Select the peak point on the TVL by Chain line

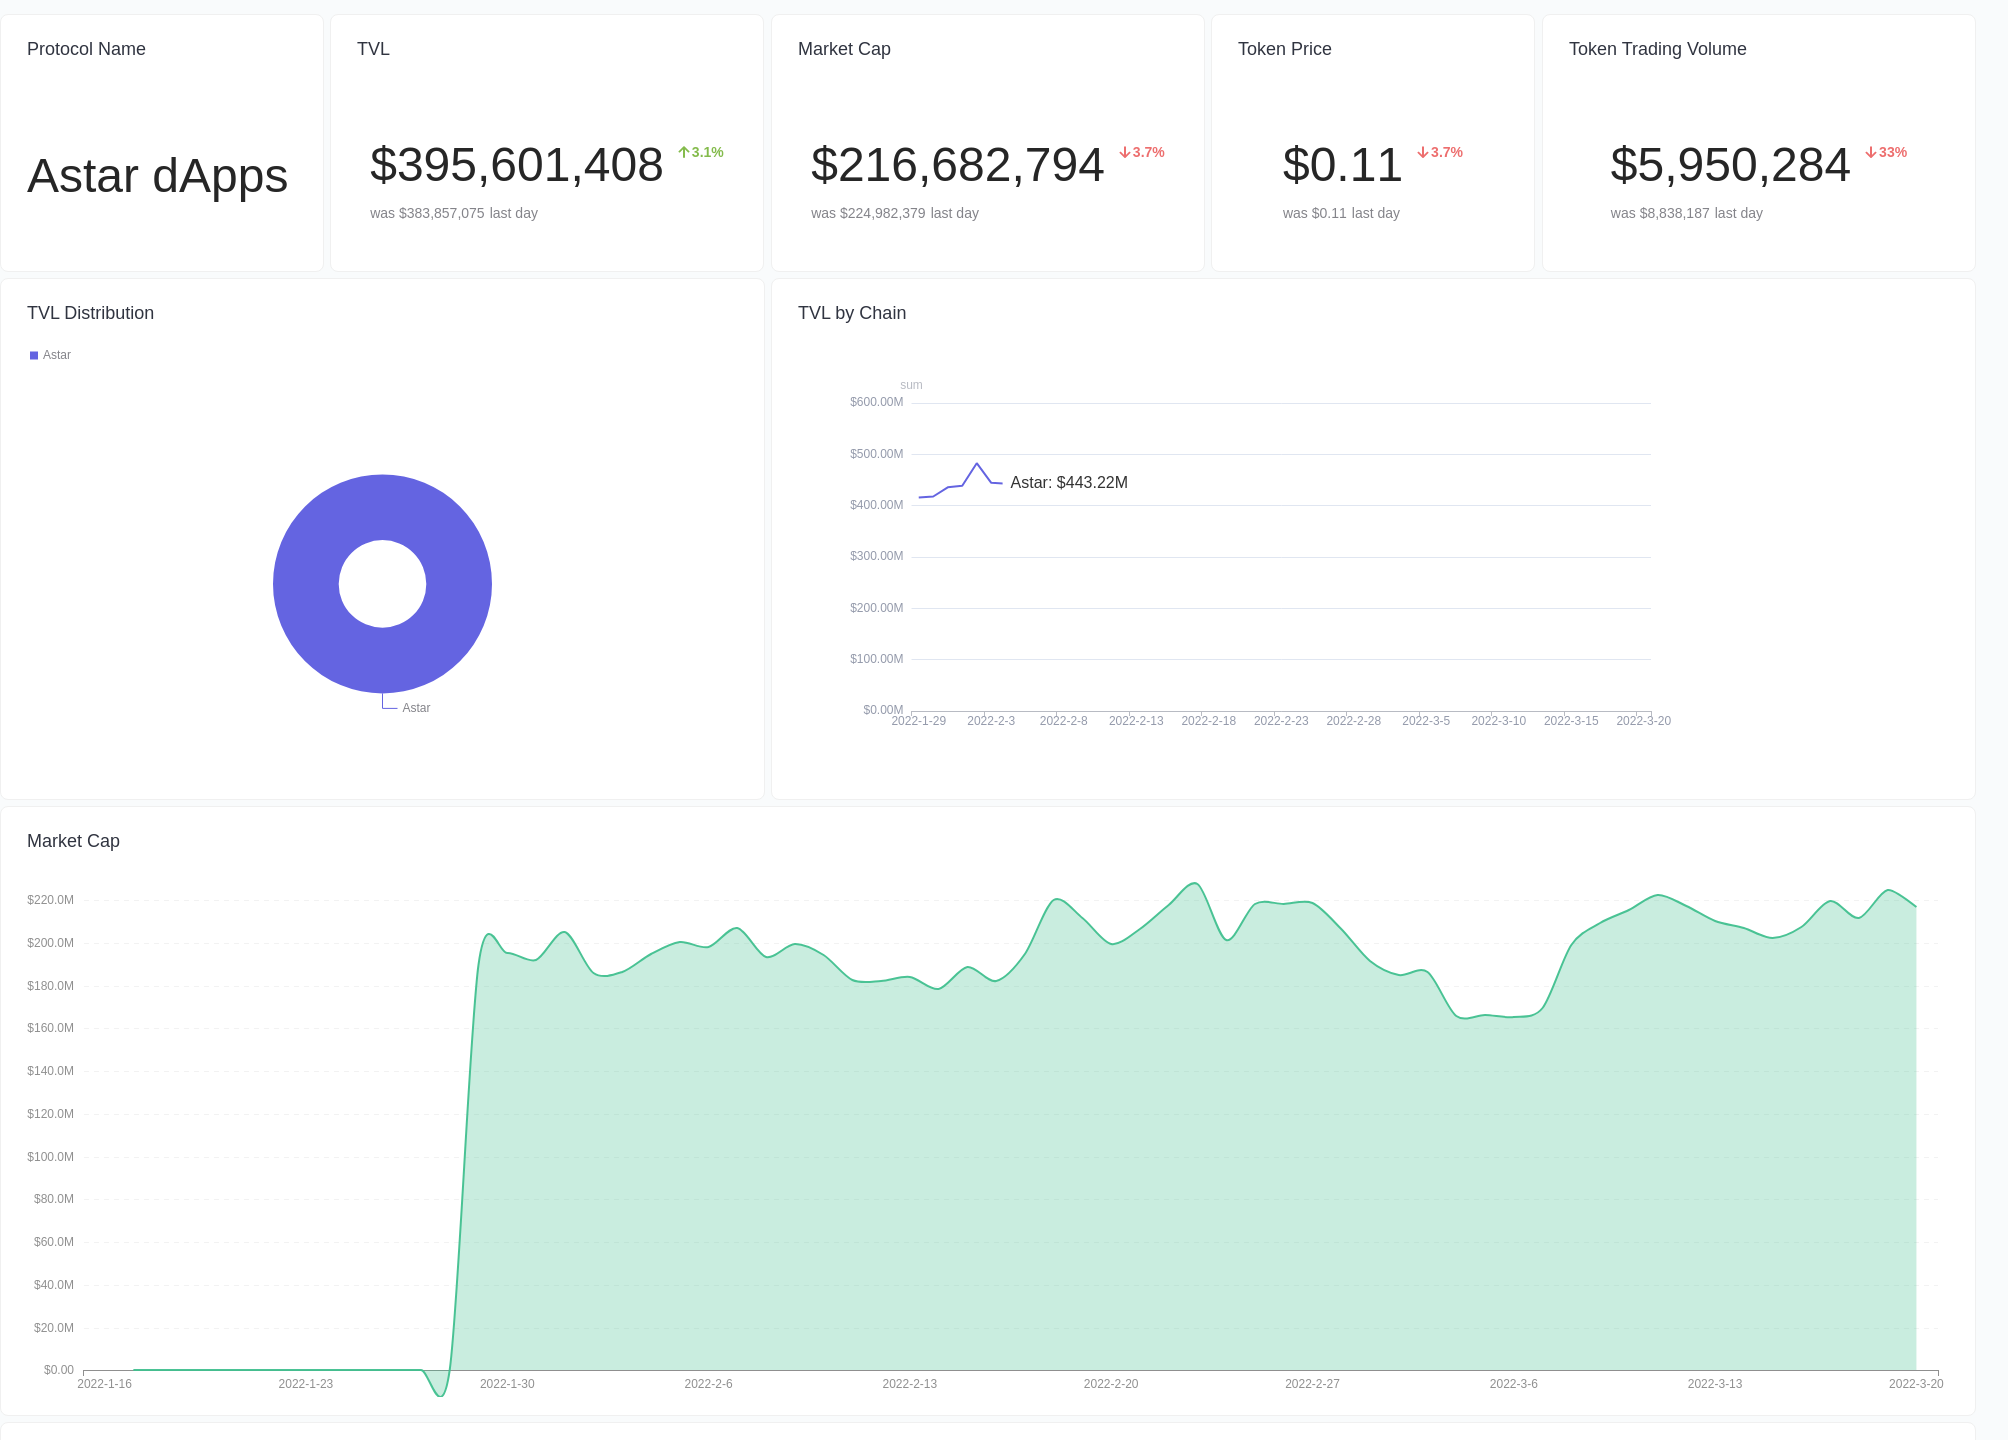tap(978, 463)
